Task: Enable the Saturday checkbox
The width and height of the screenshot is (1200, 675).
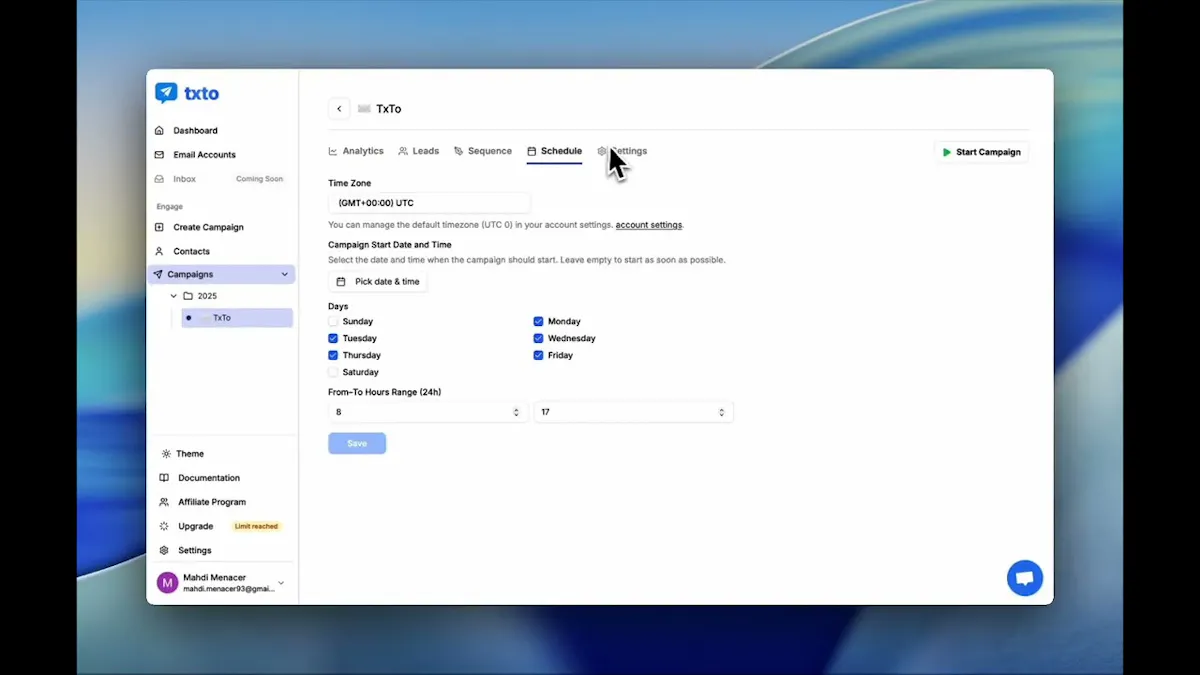Action: [333, 372]
